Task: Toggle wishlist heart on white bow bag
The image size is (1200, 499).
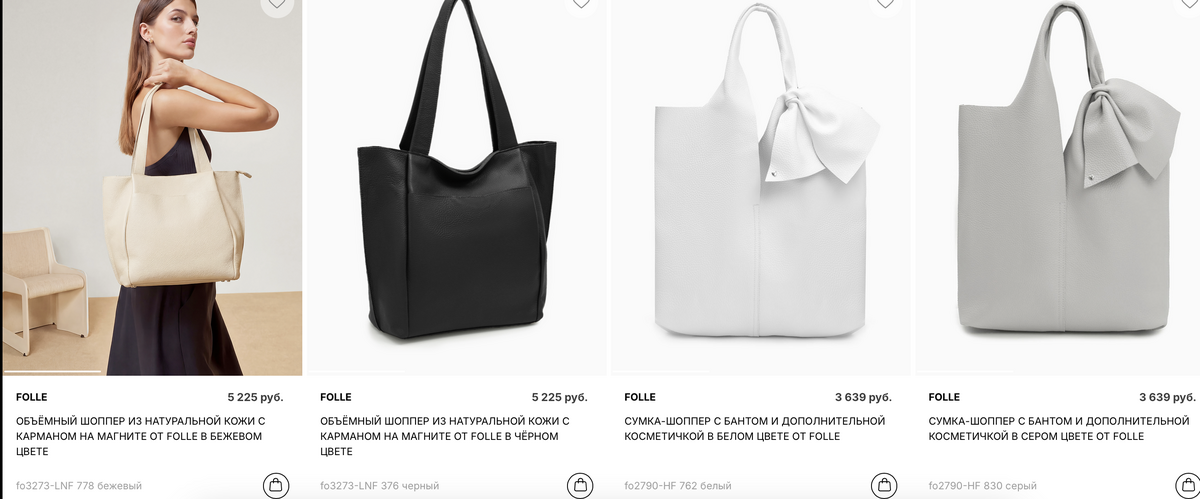Action: (x=885, y=4)
